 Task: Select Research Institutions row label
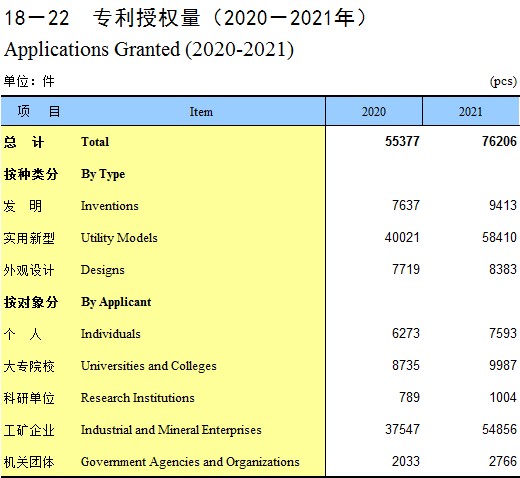[138, 398]
